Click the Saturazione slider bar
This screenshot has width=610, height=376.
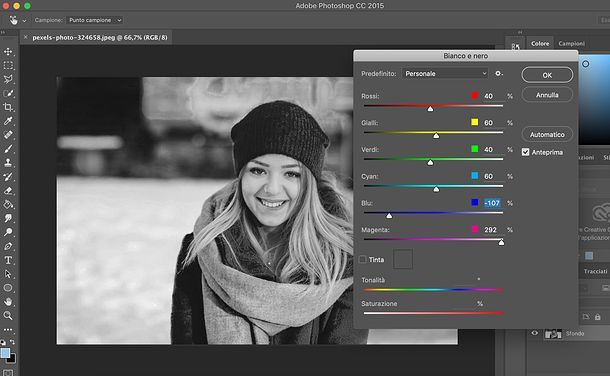(x=433, y=313)
